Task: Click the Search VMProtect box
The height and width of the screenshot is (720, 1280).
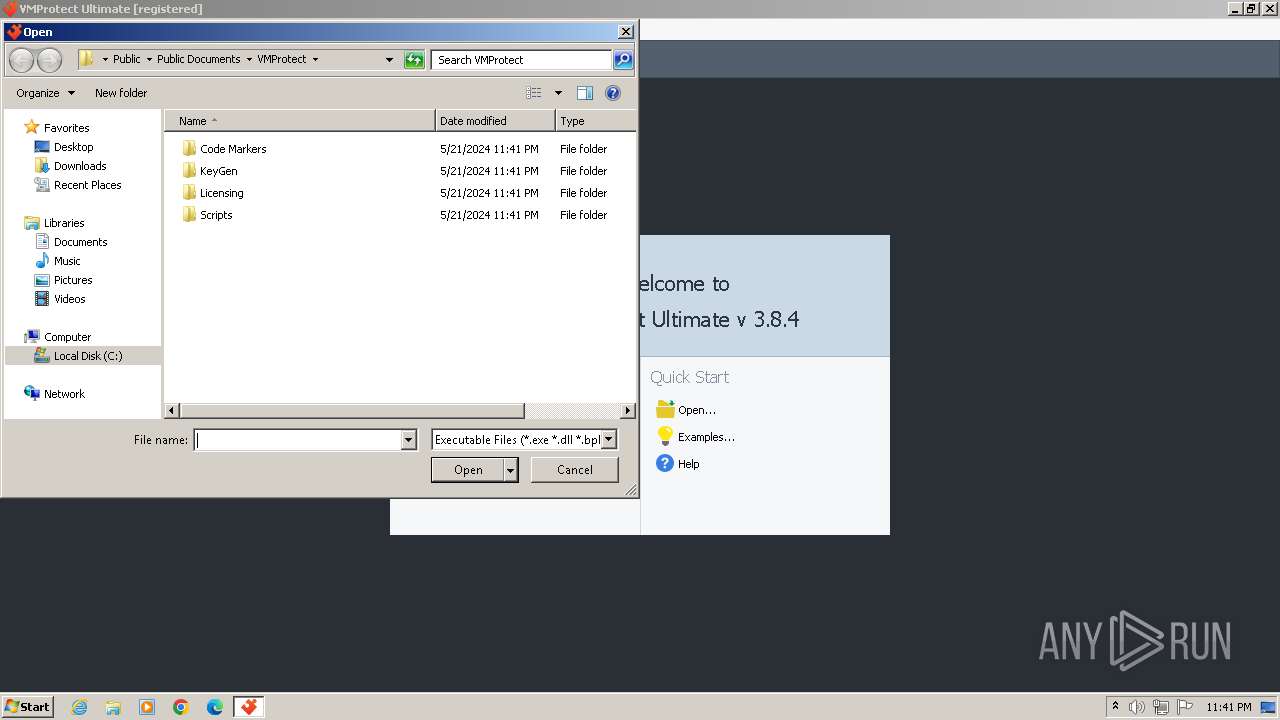Action: (x=522, y=60)
